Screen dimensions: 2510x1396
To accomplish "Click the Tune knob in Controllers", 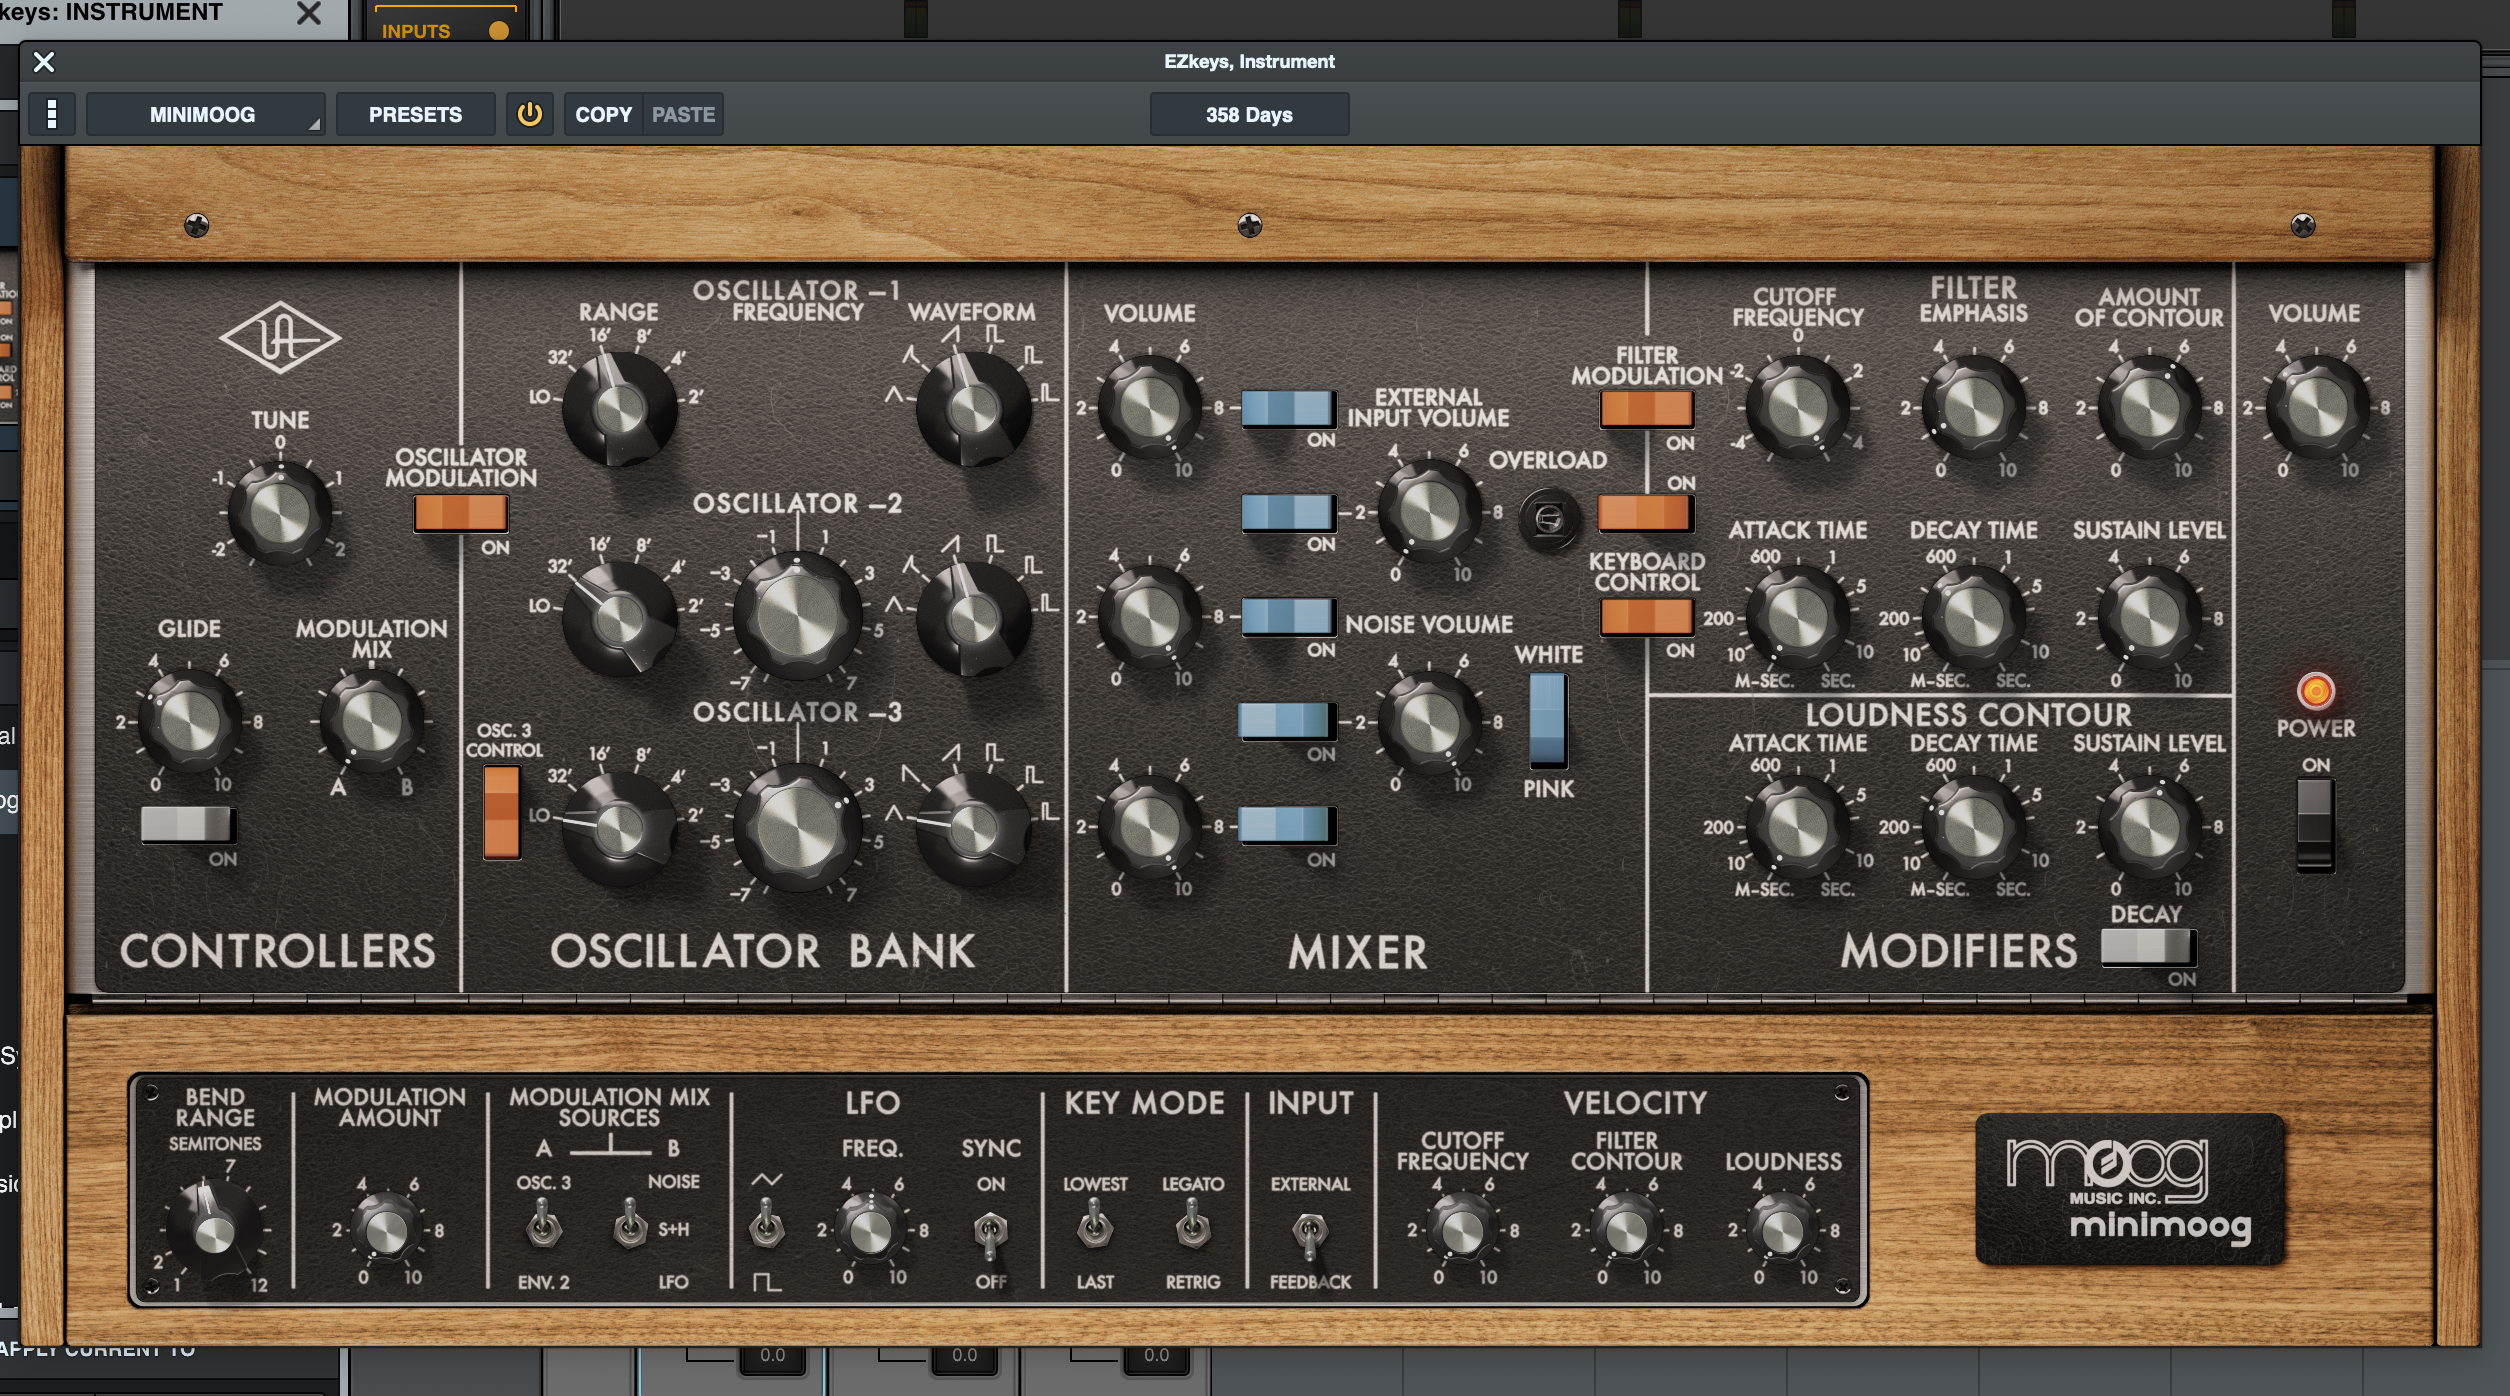I will pyautogui.click(x=280, y=512).
